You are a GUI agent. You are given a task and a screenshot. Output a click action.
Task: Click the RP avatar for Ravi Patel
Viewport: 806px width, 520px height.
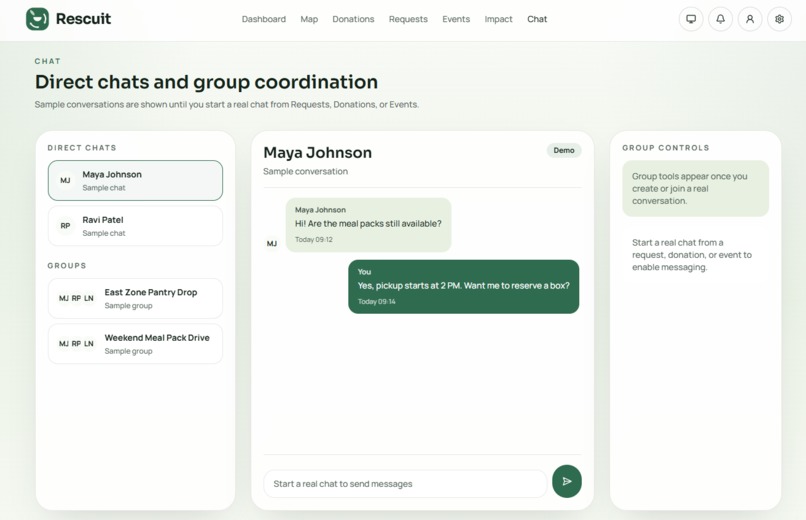[x=65, y=226]
